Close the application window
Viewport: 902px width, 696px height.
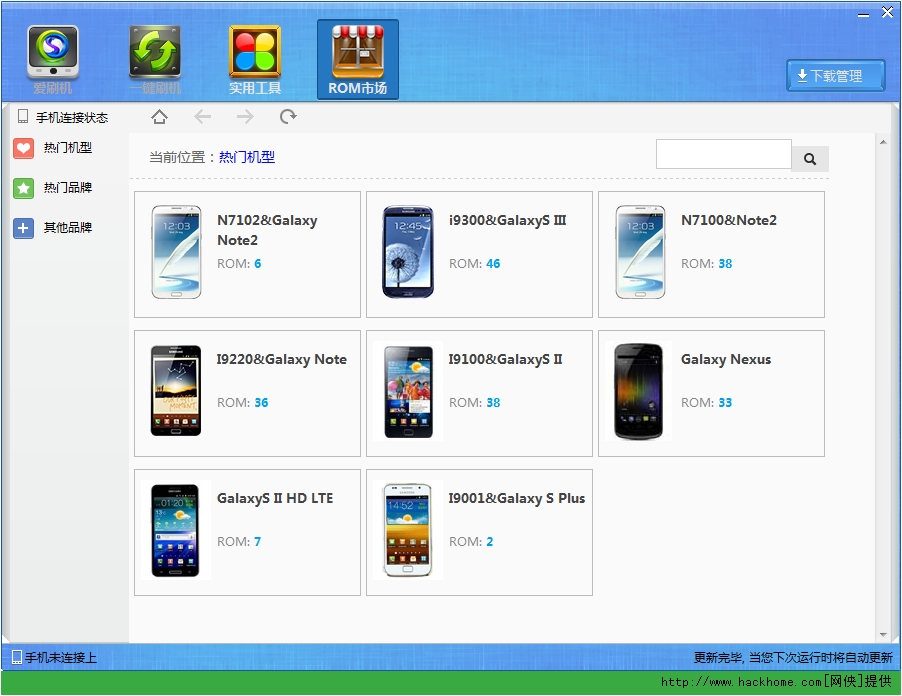pos(887,13)
